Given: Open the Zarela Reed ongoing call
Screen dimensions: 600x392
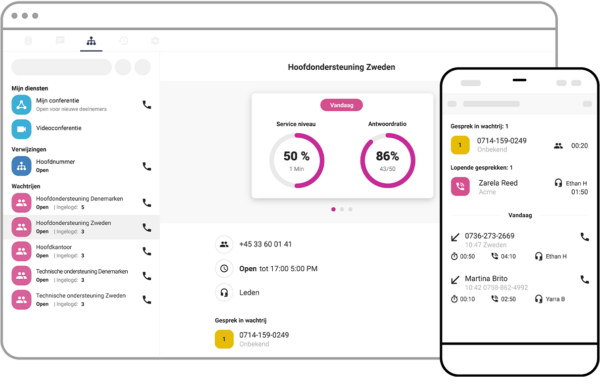Looking at the screenshot, I should 519,187.
